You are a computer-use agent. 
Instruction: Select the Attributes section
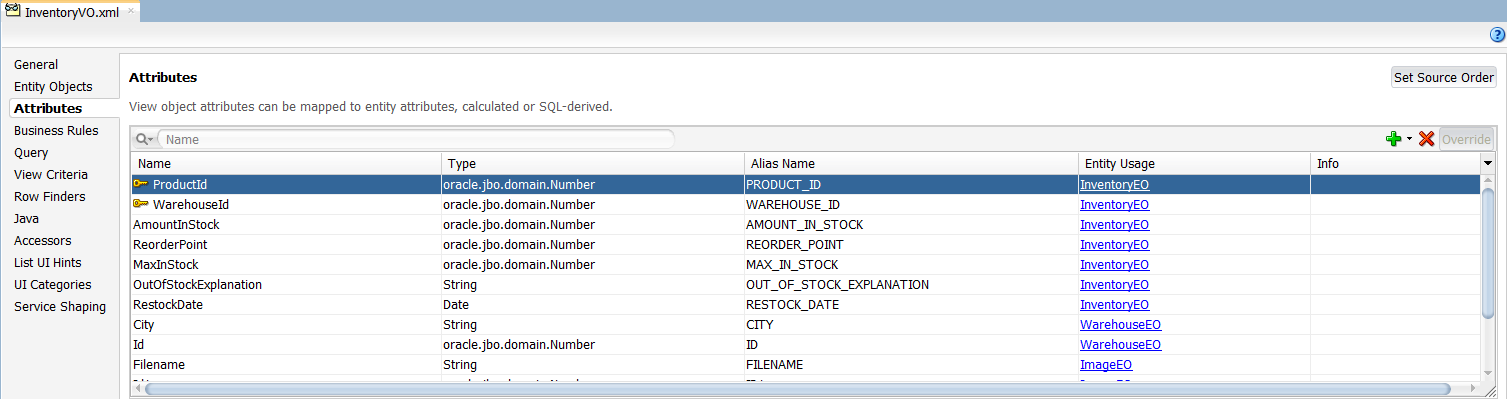coord(48,108)
